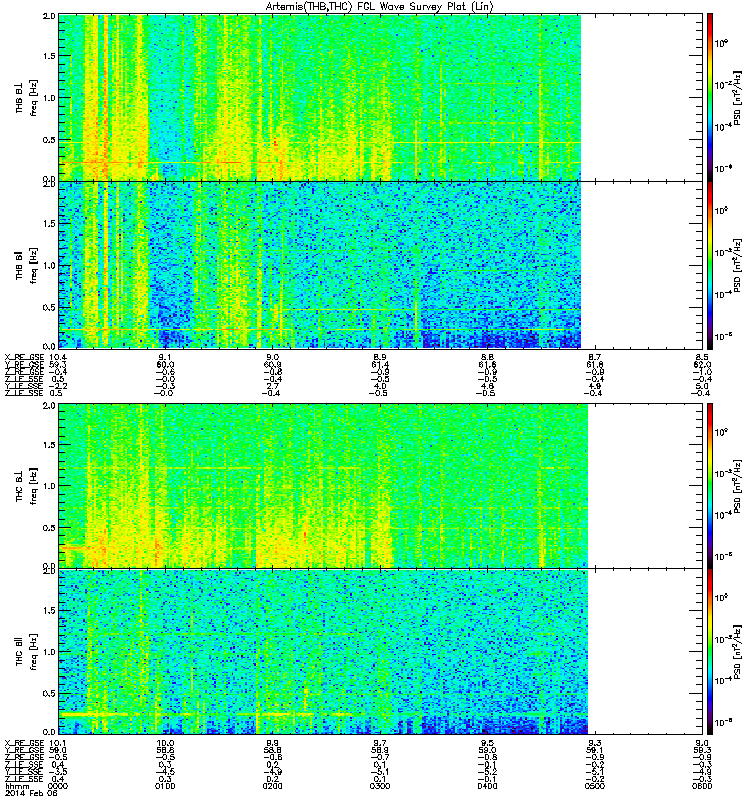
Task: Click the THC X_RE_GSE value '10.1'
Action: (58, 743)
